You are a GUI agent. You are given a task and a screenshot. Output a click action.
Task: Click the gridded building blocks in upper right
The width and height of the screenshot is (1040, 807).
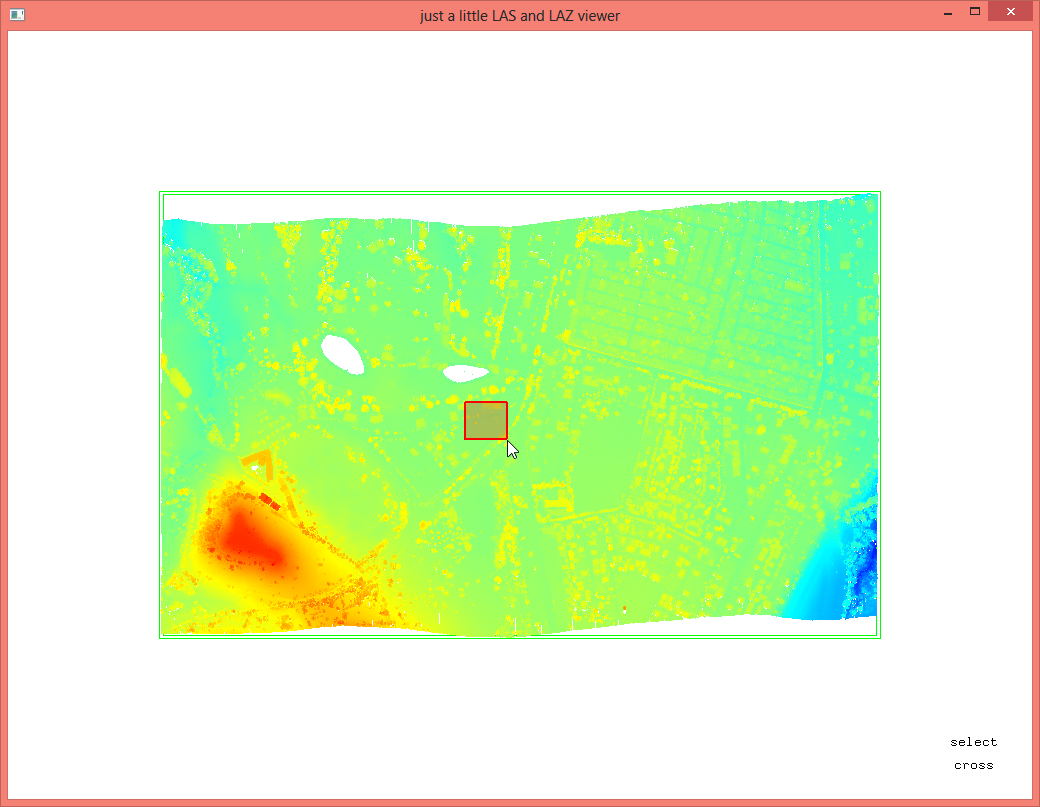point(700,290)
